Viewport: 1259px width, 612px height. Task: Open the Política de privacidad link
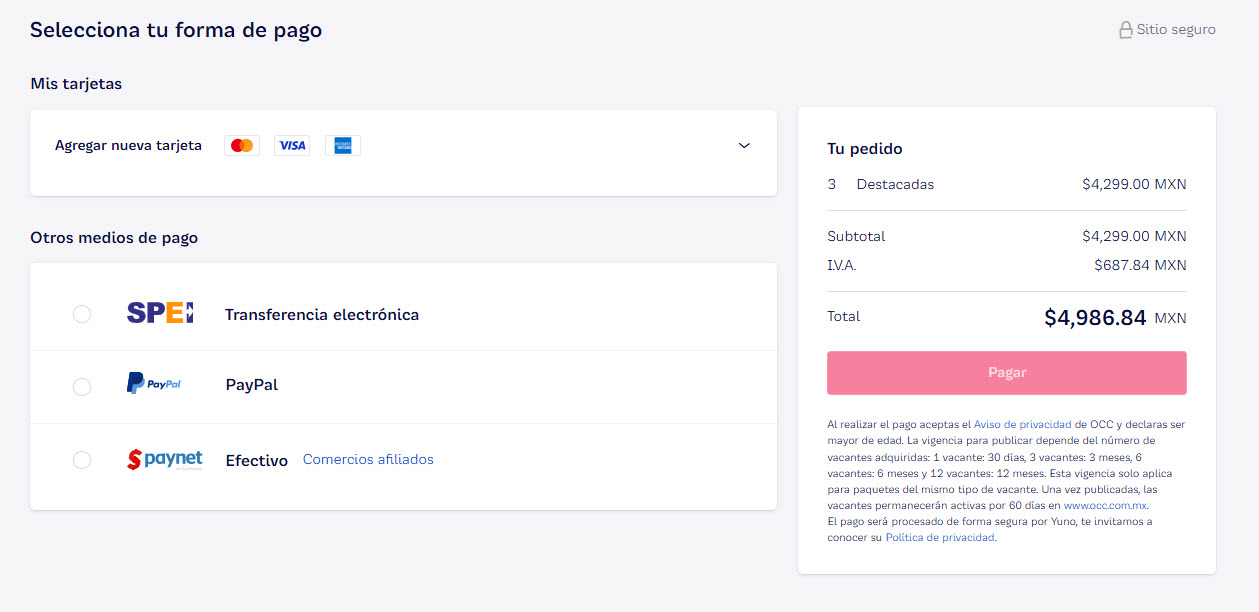tap(940, 538)
